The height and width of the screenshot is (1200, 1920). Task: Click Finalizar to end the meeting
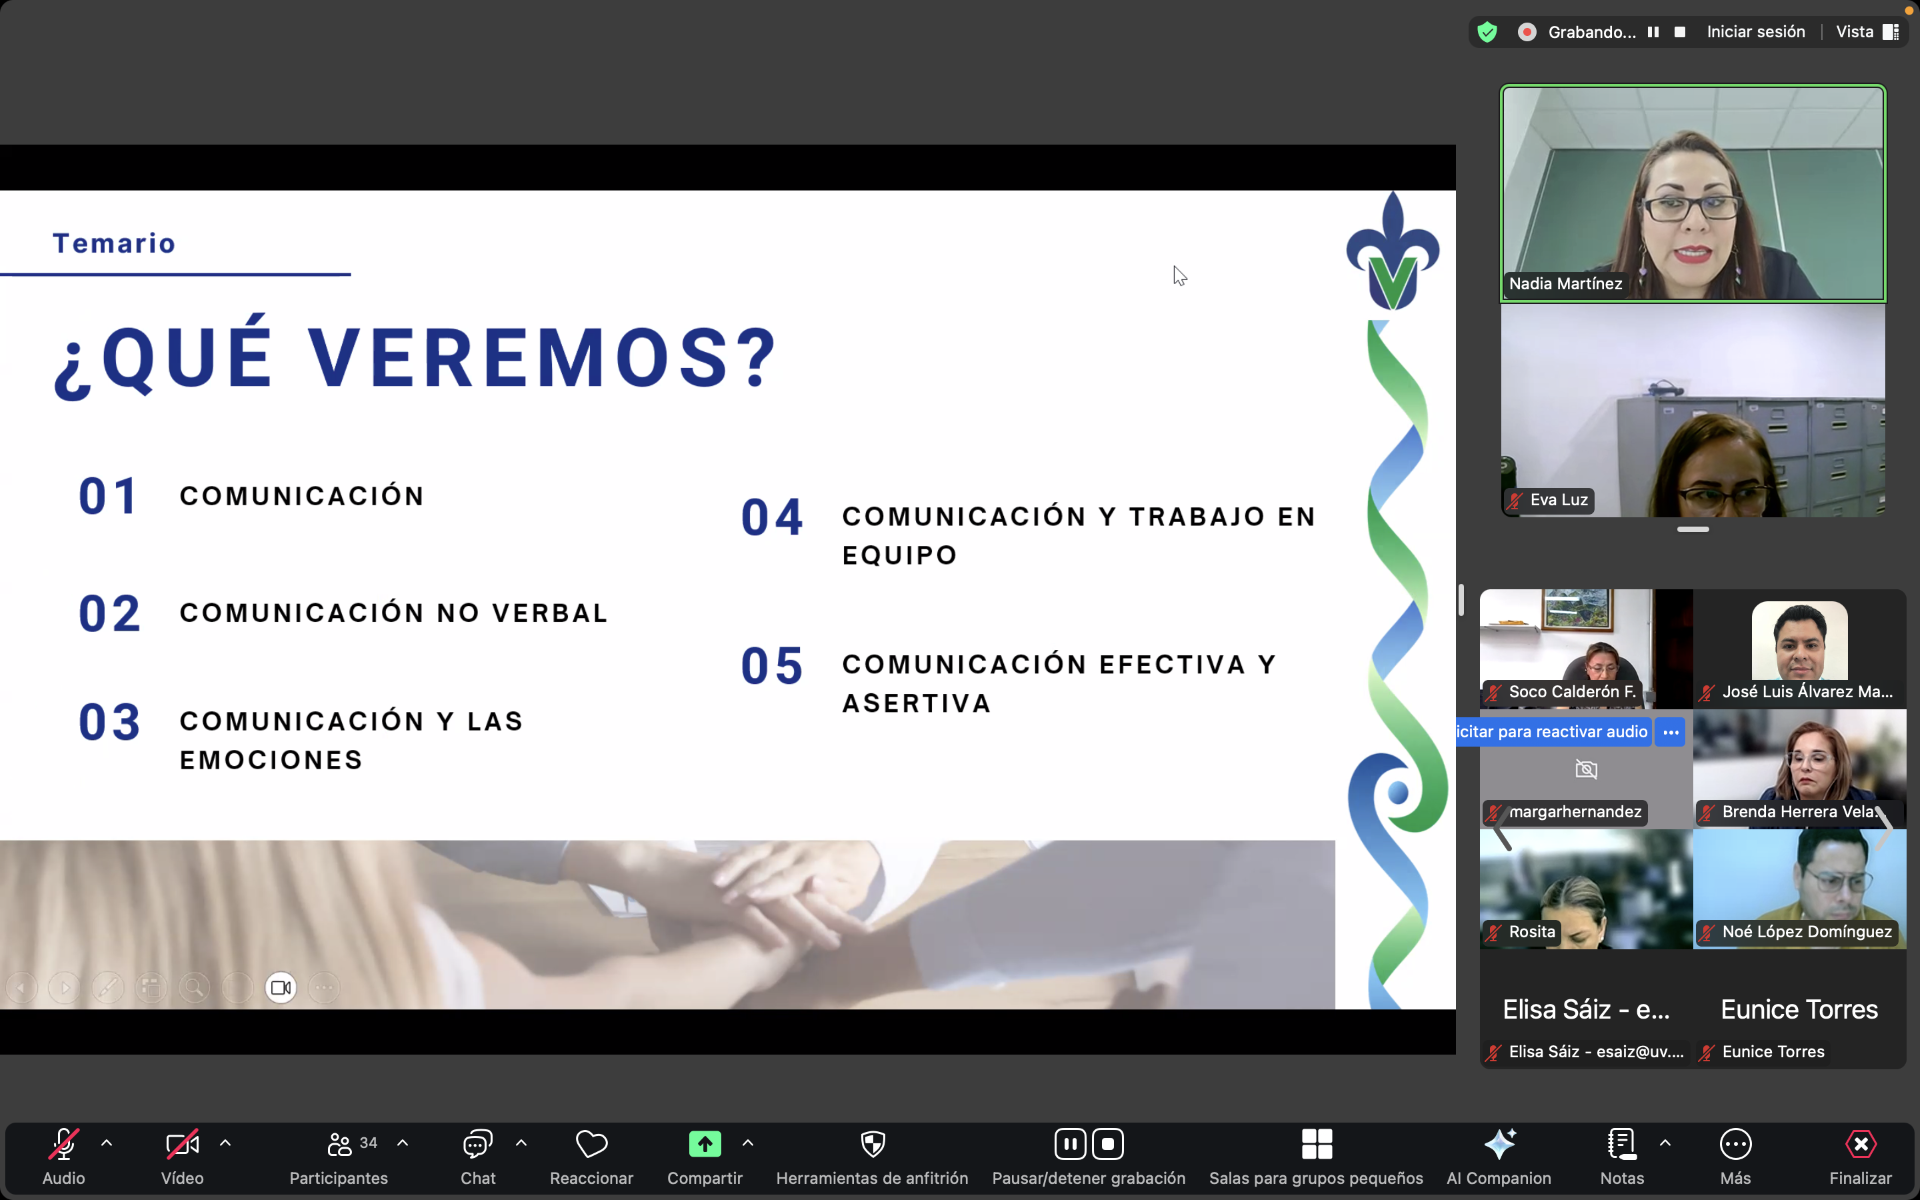pyautogui.click(x=1861, y=1155)
